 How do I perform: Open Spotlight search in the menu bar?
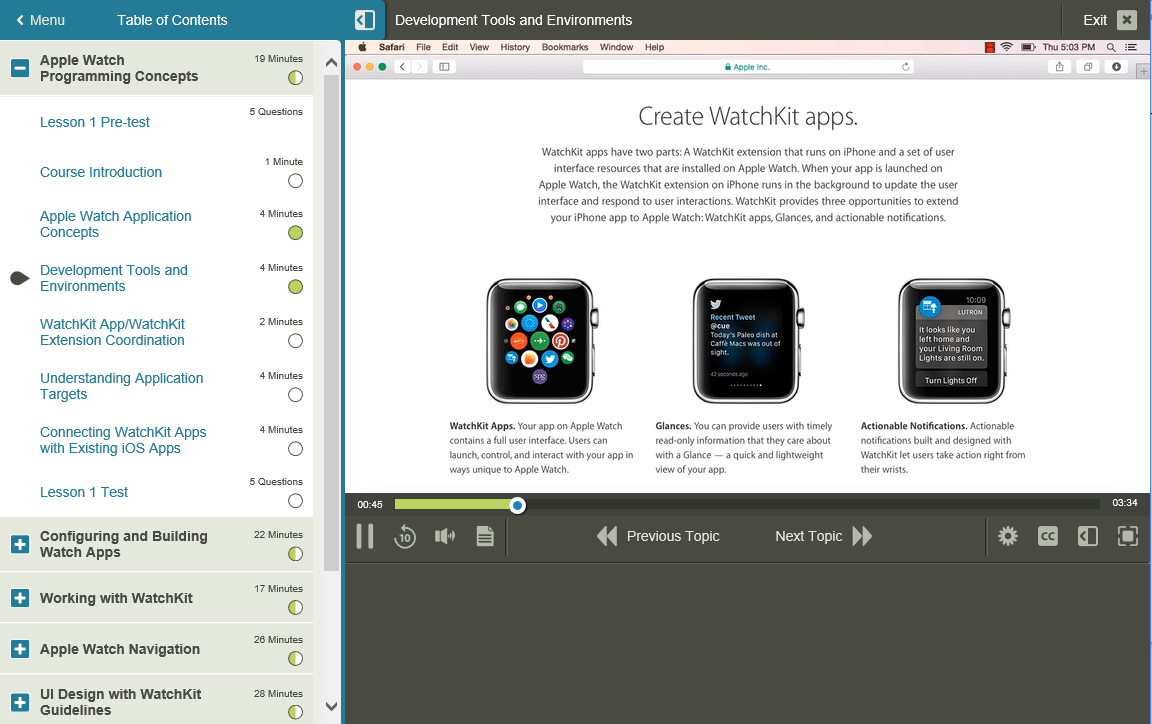point(1111,46)
